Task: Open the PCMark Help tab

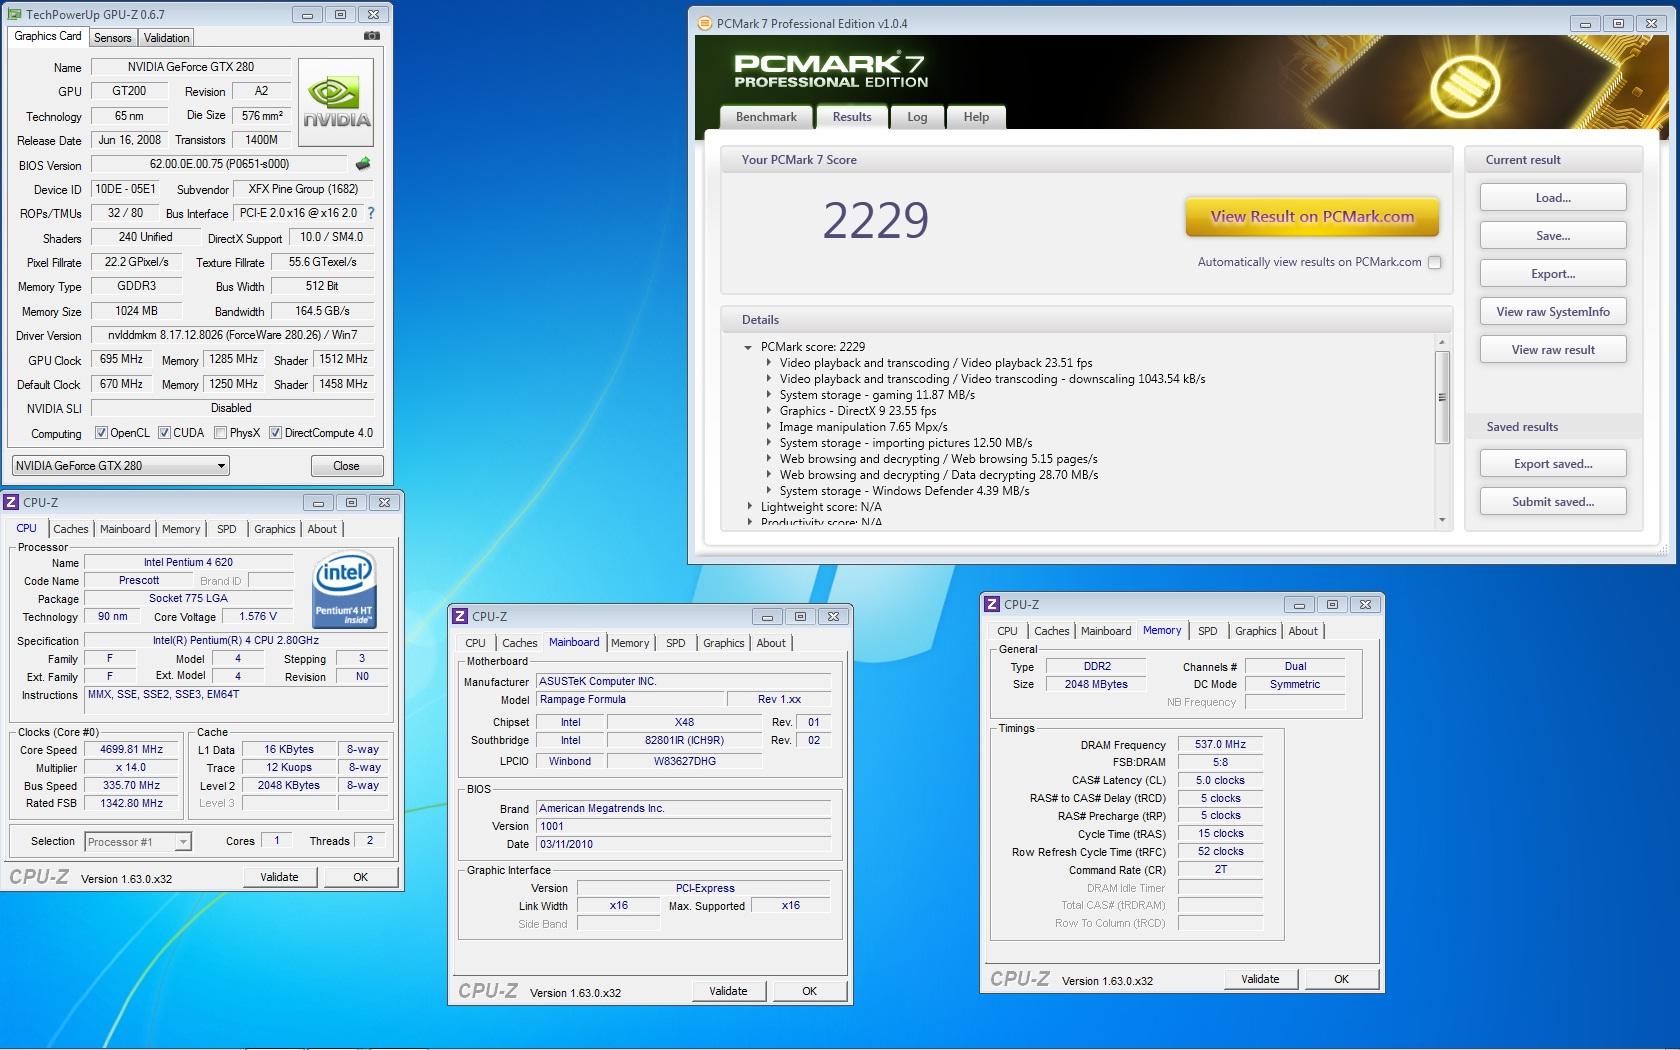Action: [x=976, y=117]
